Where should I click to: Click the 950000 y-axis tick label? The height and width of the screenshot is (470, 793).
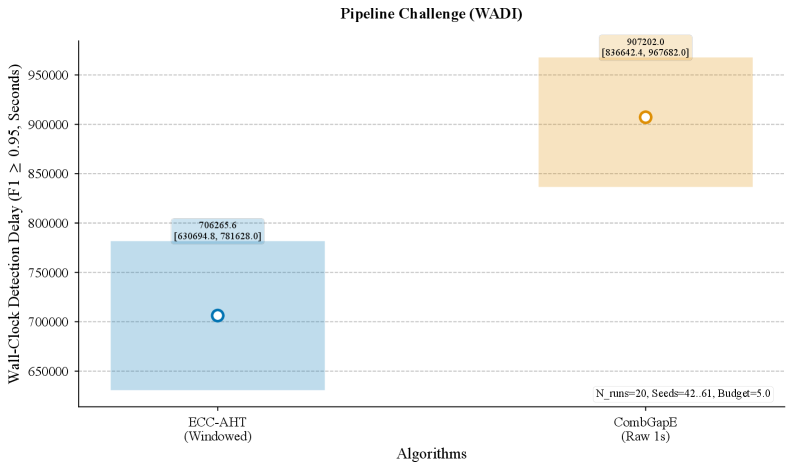(x=46, y=75)
